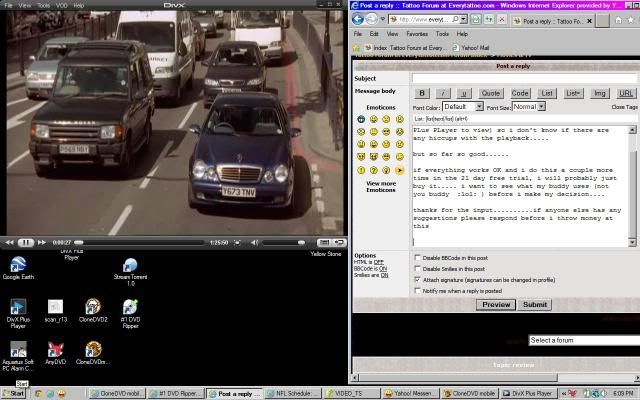The height and width of the screenshot is (400, 640).
Task: Open the 'Select a forum' dropdown
Action: click(584, 340)
